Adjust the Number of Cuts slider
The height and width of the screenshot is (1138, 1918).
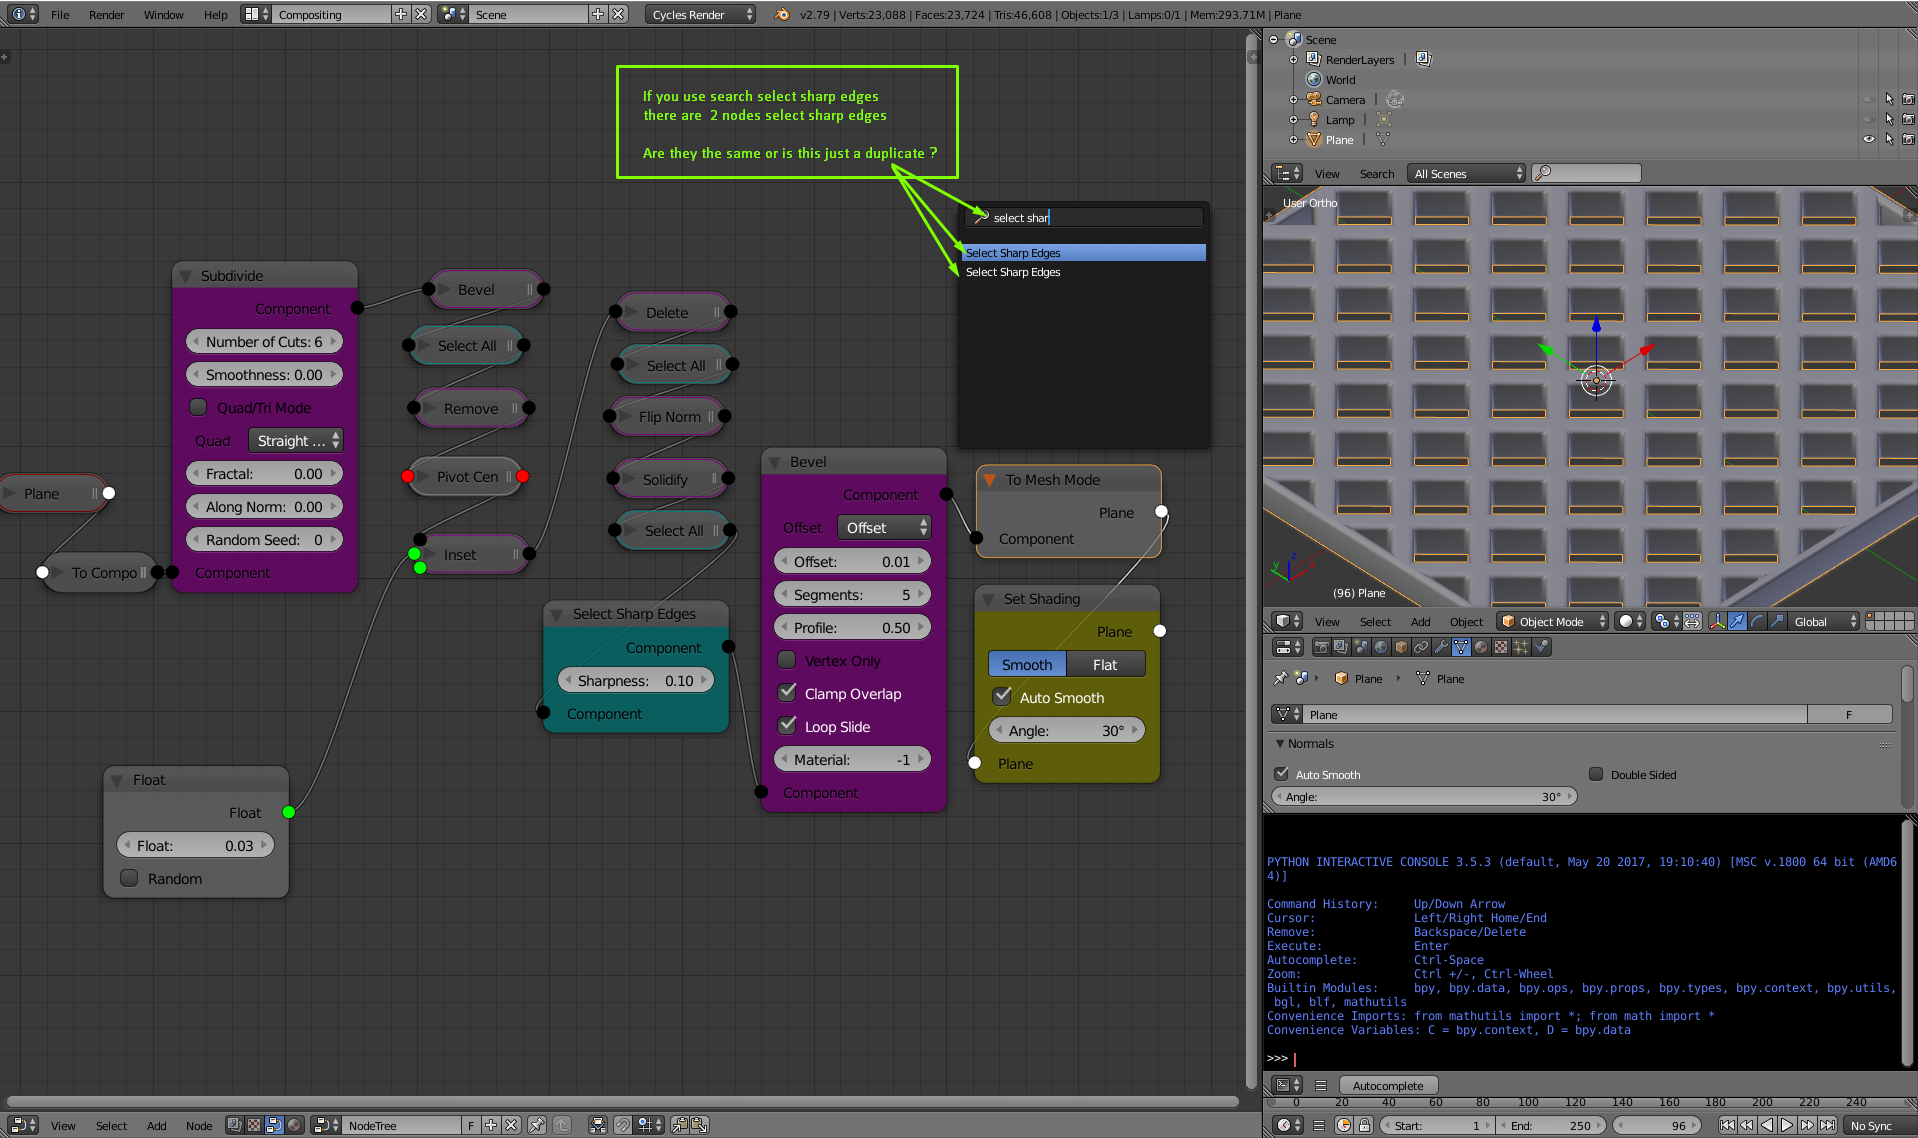[x=264, y=341]
